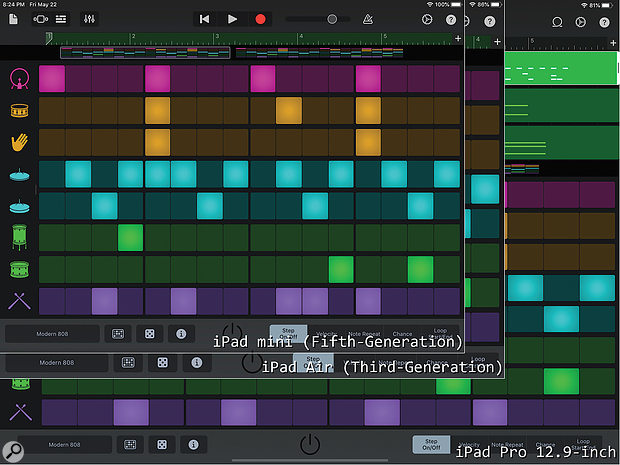Select the crossed sticks row icon in iPad mini
Screen dimensions: 620x465
19,301
